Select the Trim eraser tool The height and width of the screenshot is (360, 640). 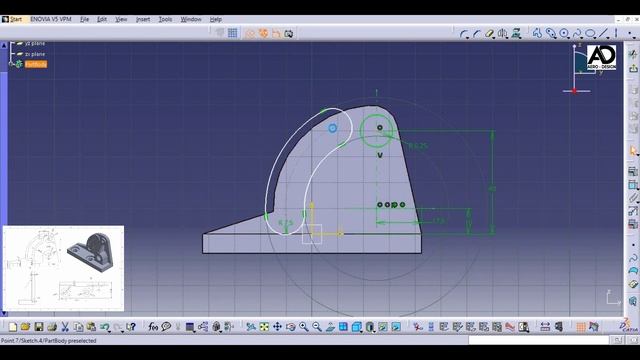[489, 33]
